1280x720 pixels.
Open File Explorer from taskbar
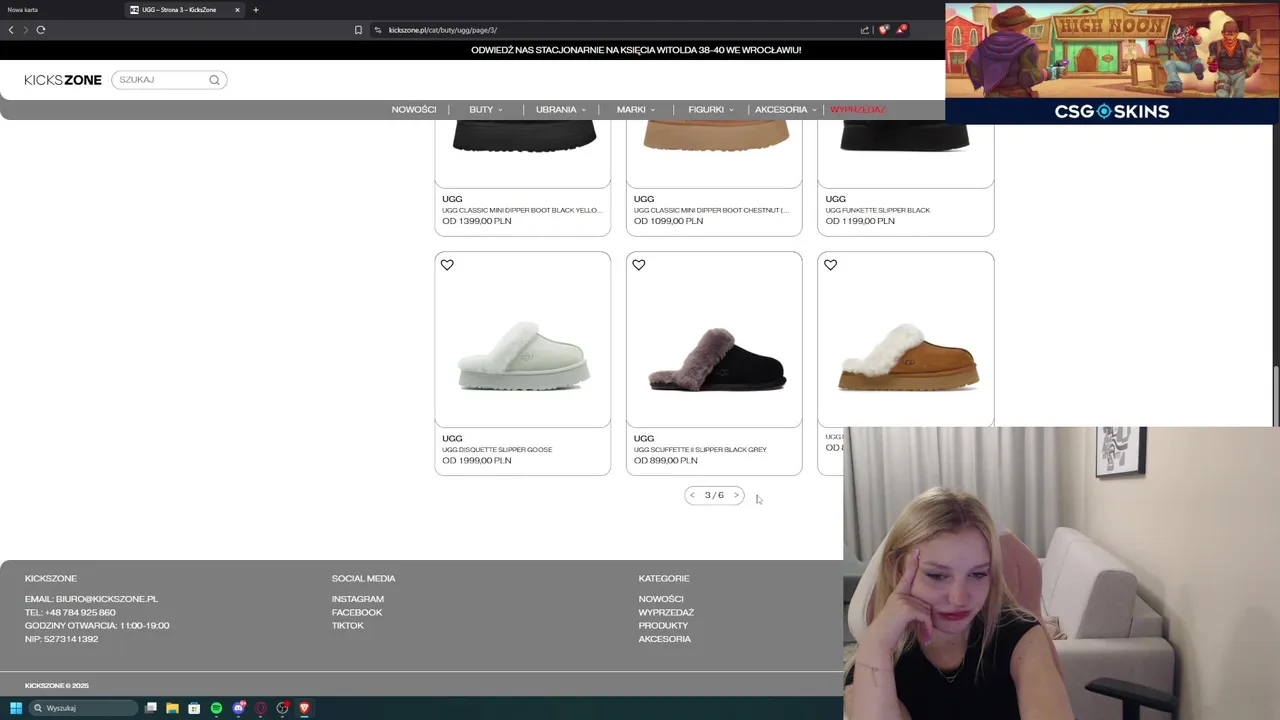click(x=172, y=708)
